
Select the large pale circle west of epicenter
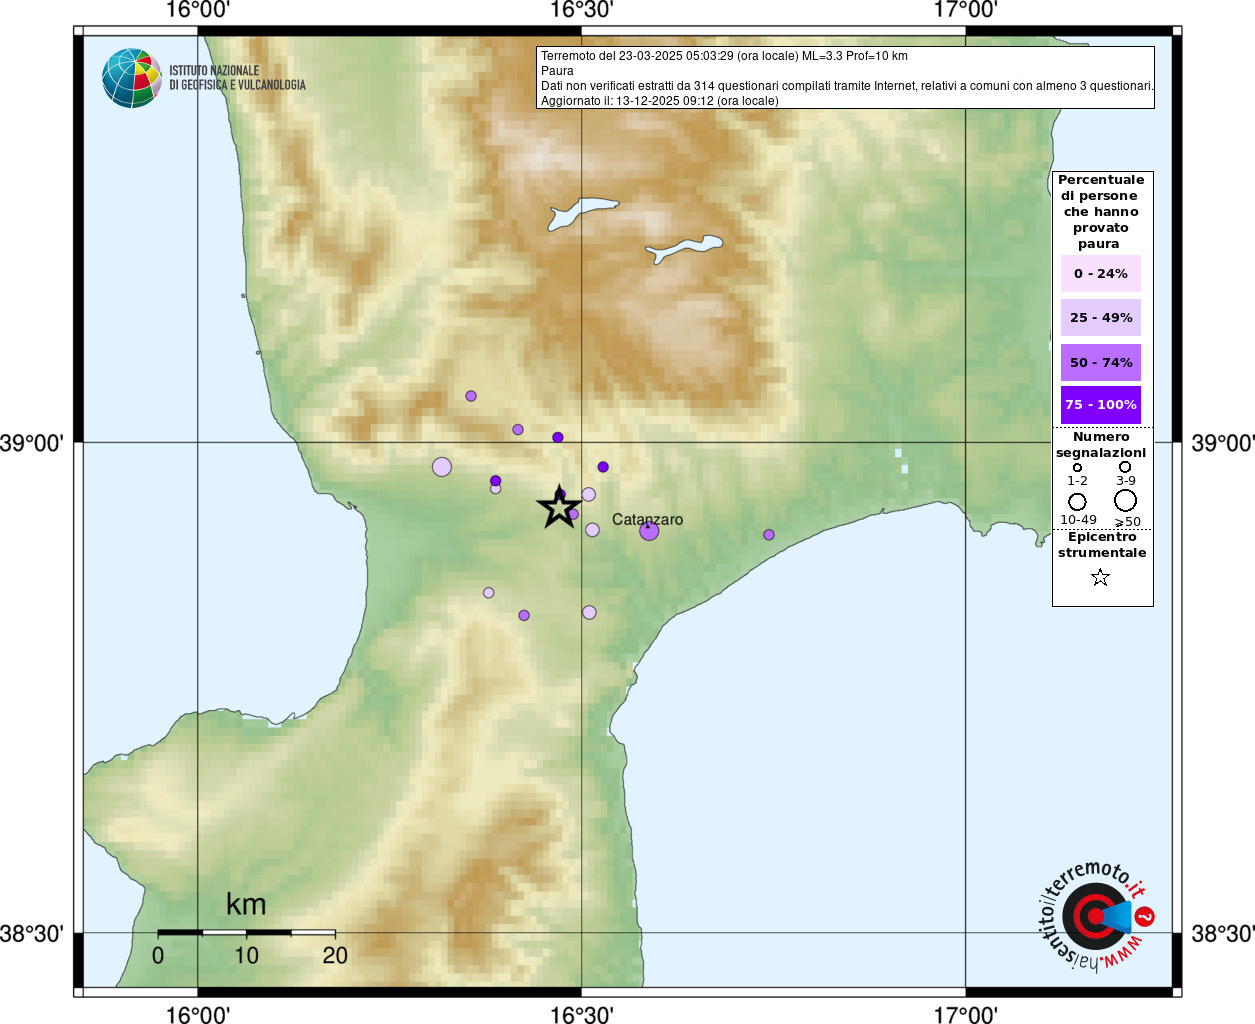pos(442,467)
